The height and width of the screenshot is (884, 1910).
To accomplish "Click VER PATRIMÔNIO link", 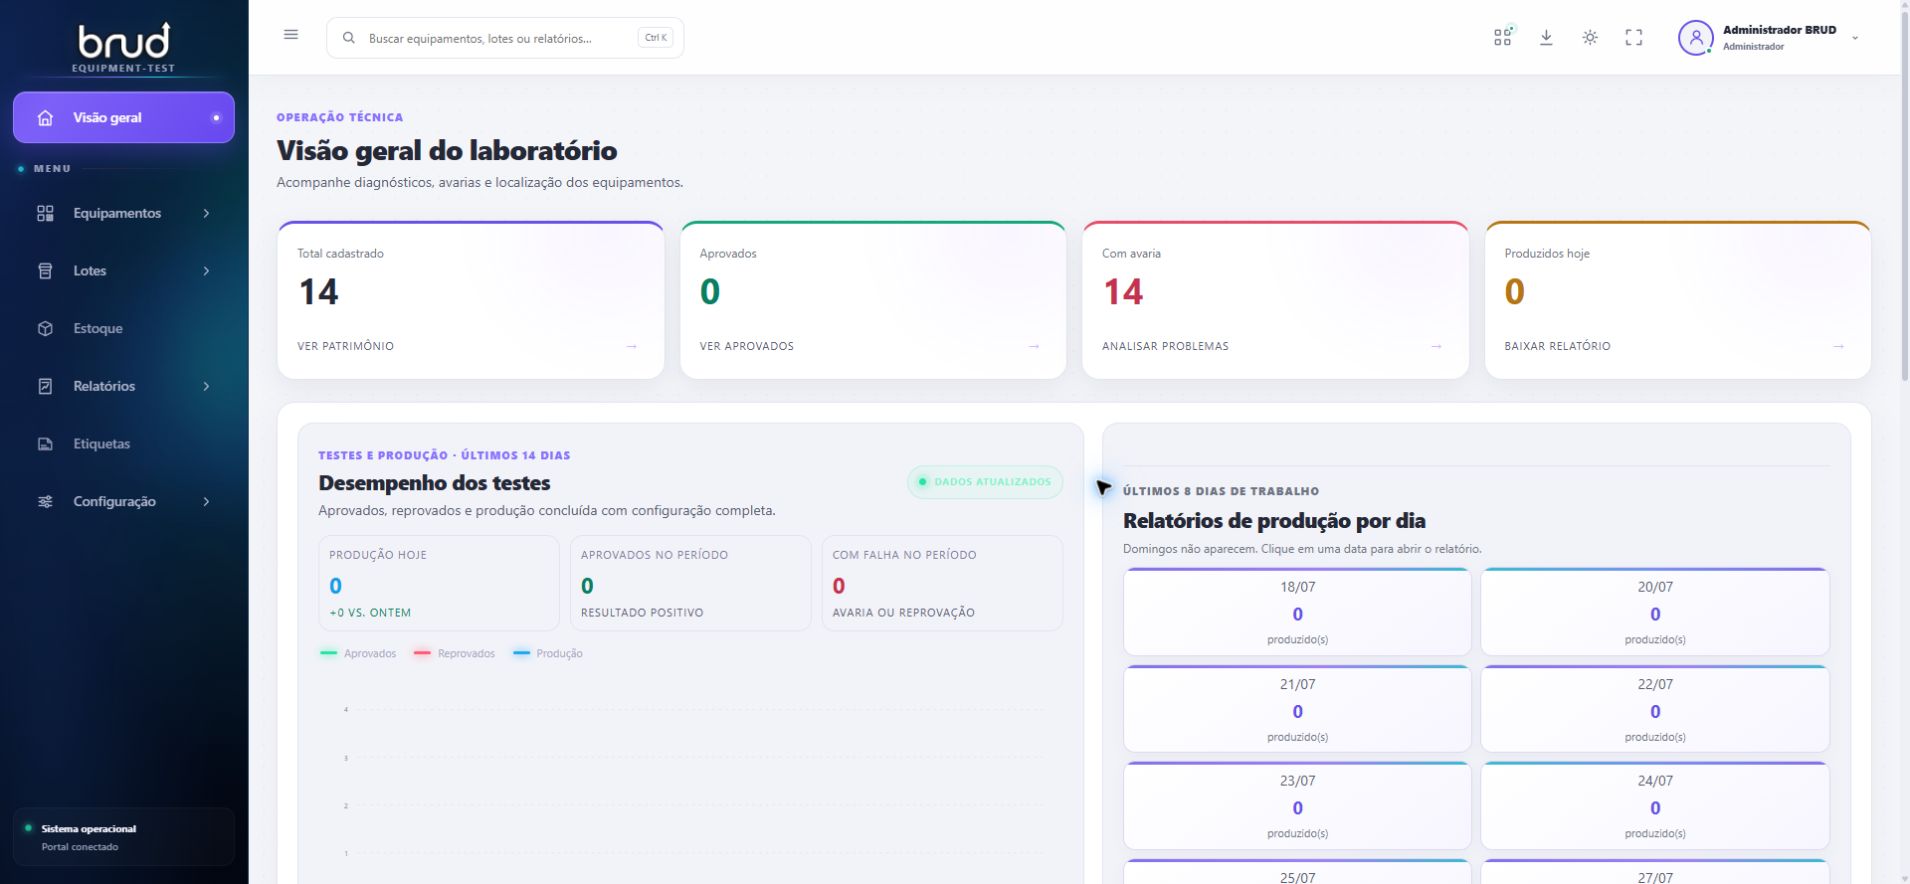I will (x=345, y=346).
